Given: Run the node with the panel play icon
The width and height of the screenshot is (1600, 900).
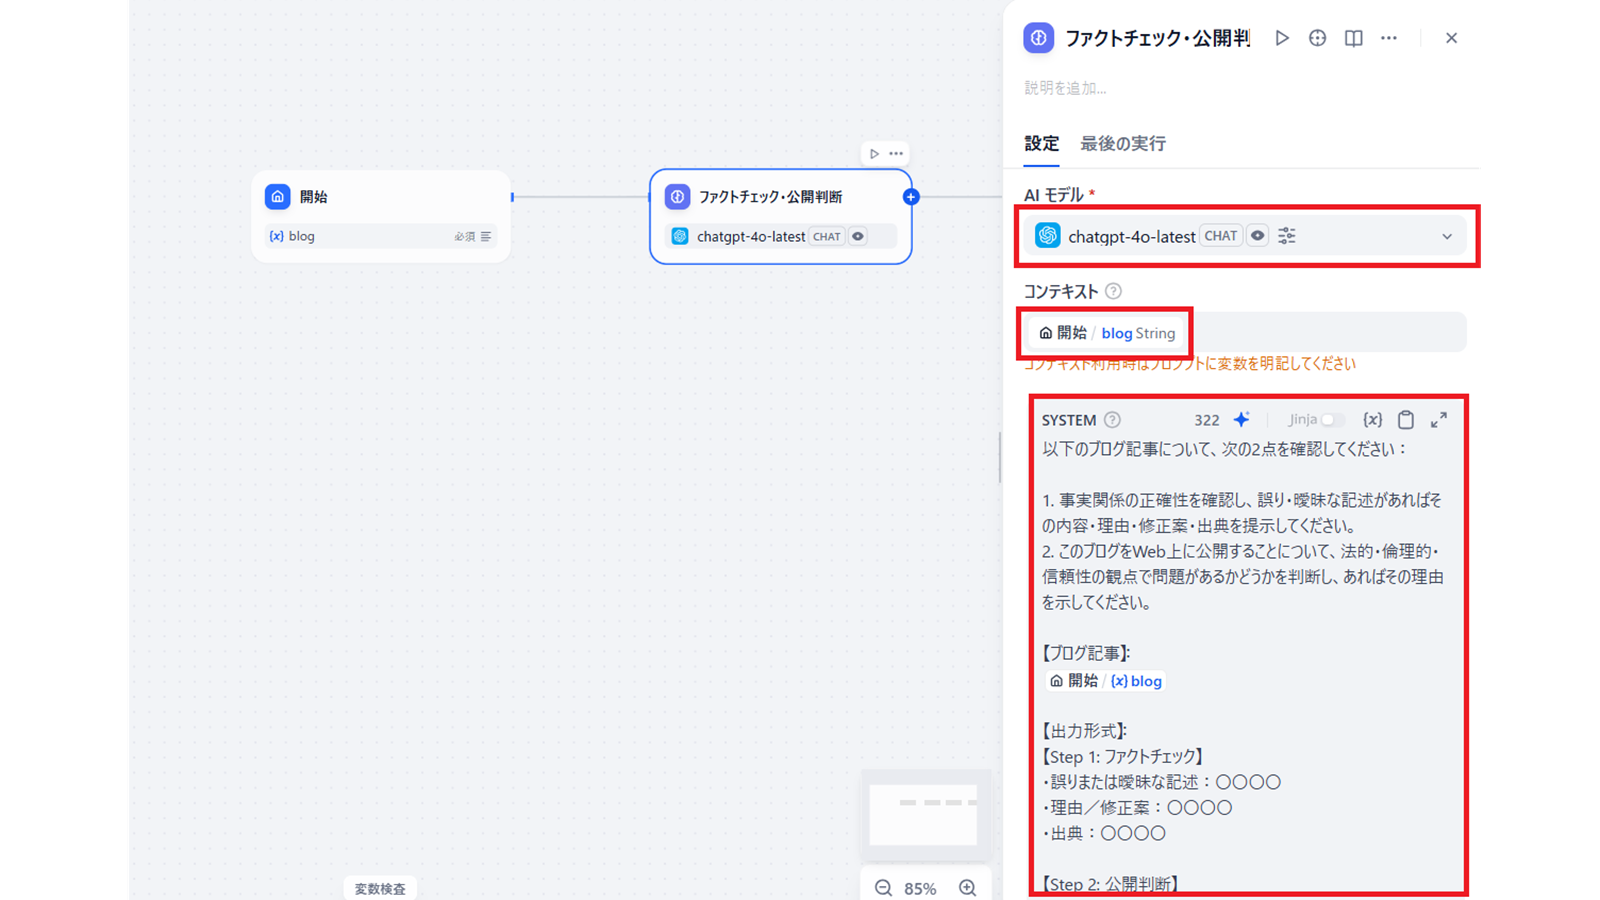Looking at the screenshot, I should tap(1282, 38).
